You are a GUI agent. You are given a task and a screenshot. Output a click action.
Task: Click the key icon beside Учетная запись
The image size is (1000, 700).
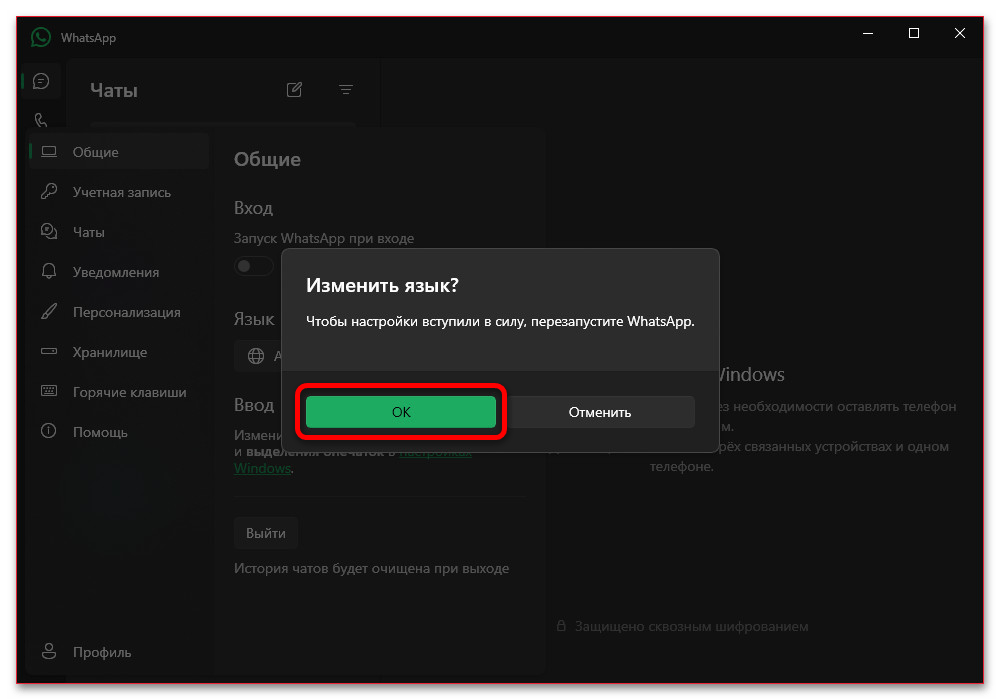(49, 191)
